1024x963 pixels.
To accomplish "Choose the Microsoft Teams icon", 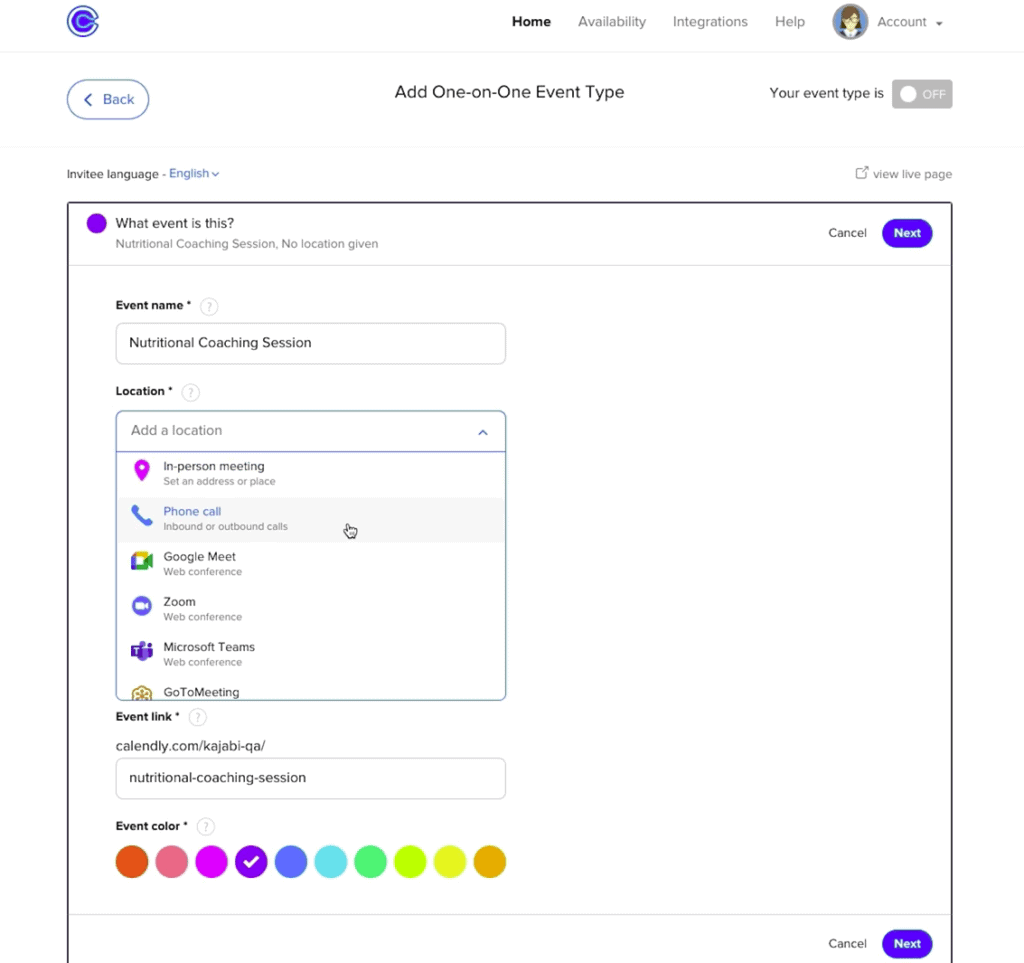I will (x=142, y=651).
